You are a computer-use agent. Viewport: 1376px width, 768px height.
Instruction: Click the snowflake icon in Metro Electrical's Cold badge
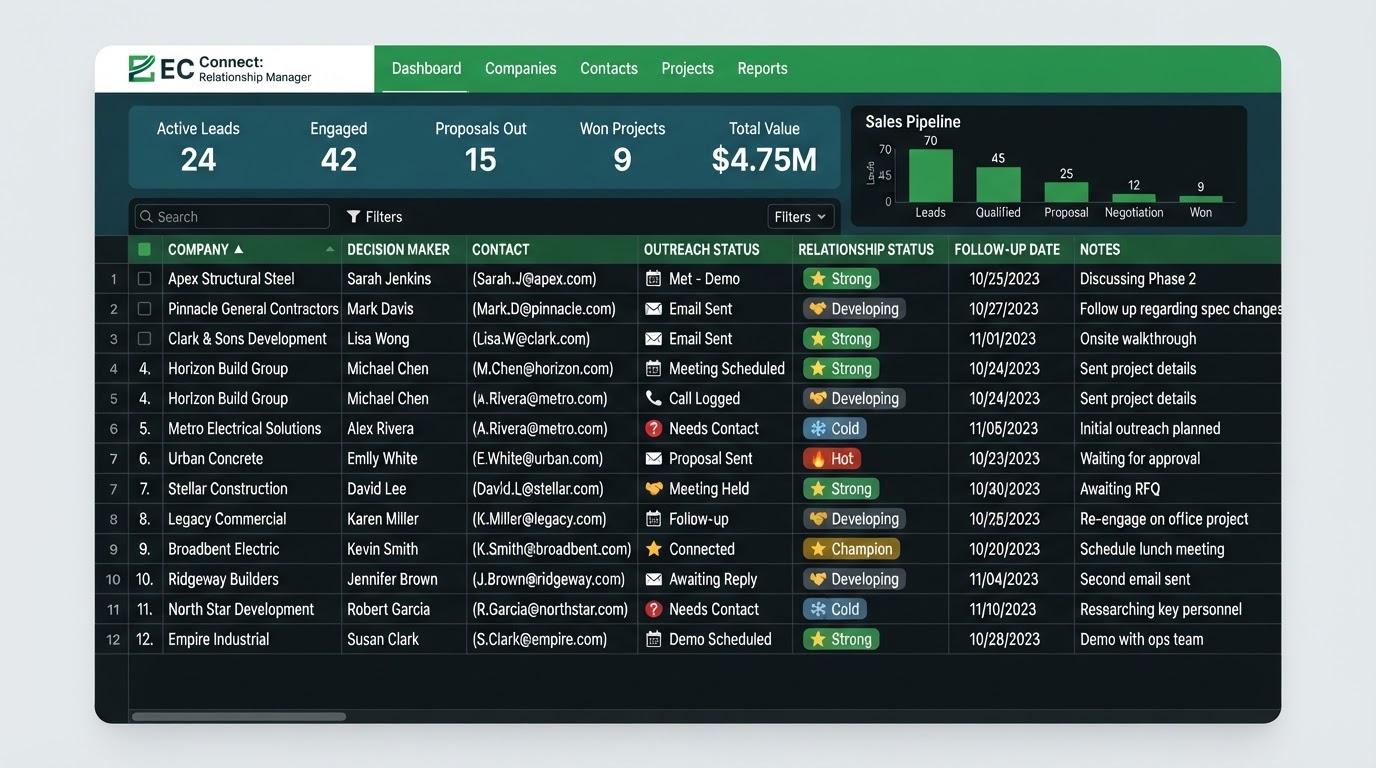[818, 429]
